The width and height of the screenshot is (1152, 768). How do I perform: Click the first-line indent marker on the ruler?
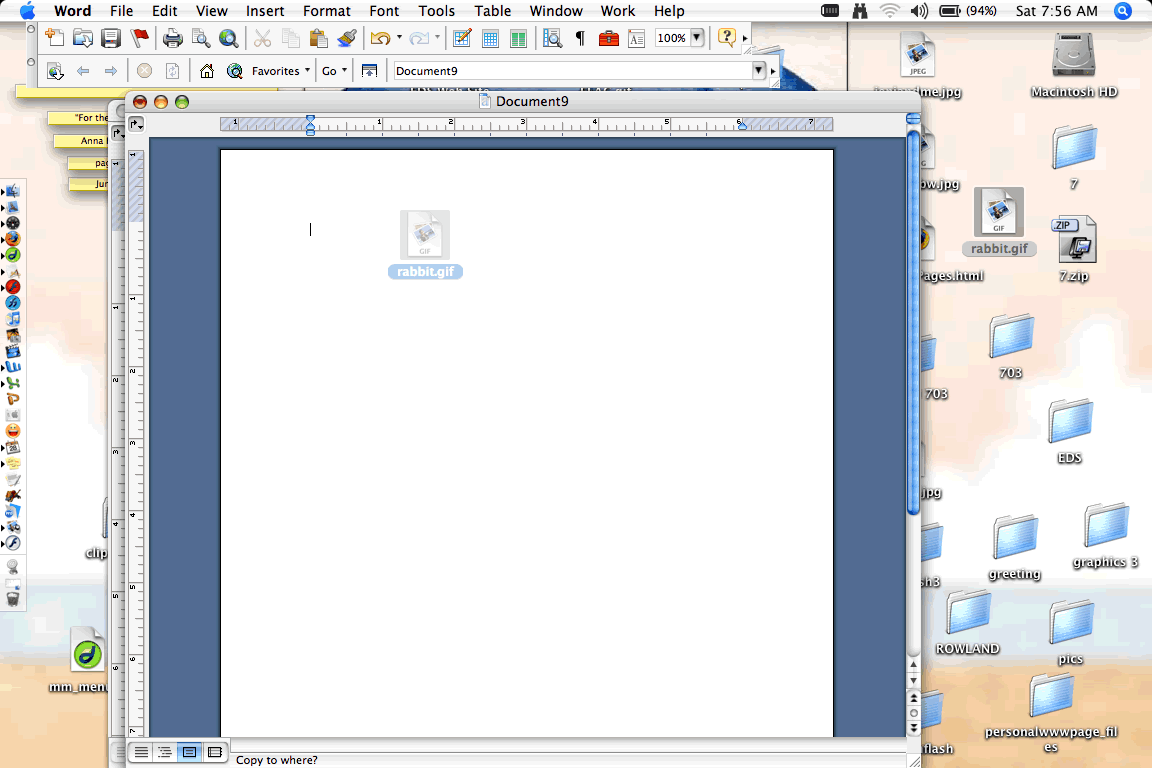coord(310,120)
